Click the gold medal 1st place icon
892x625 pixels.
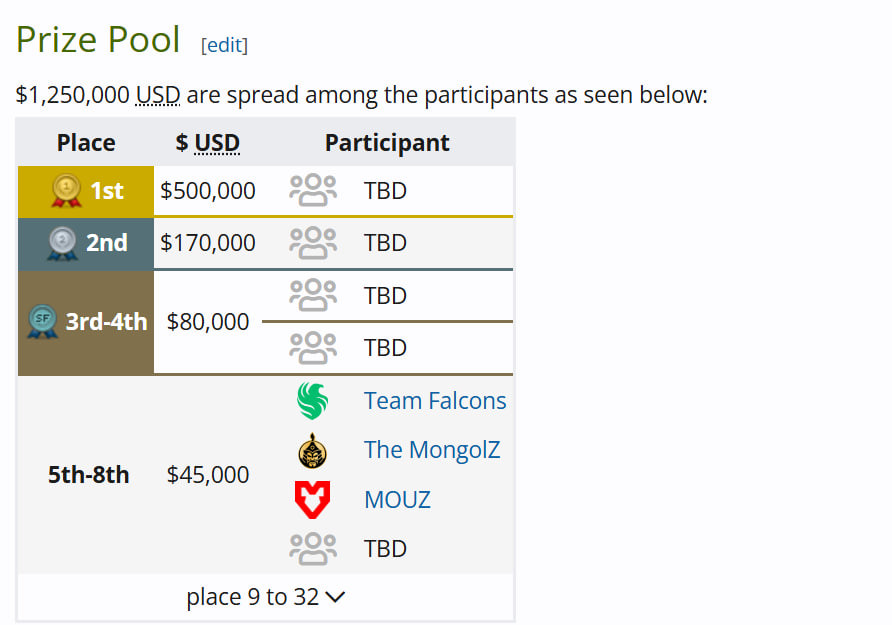pos(66,190)
